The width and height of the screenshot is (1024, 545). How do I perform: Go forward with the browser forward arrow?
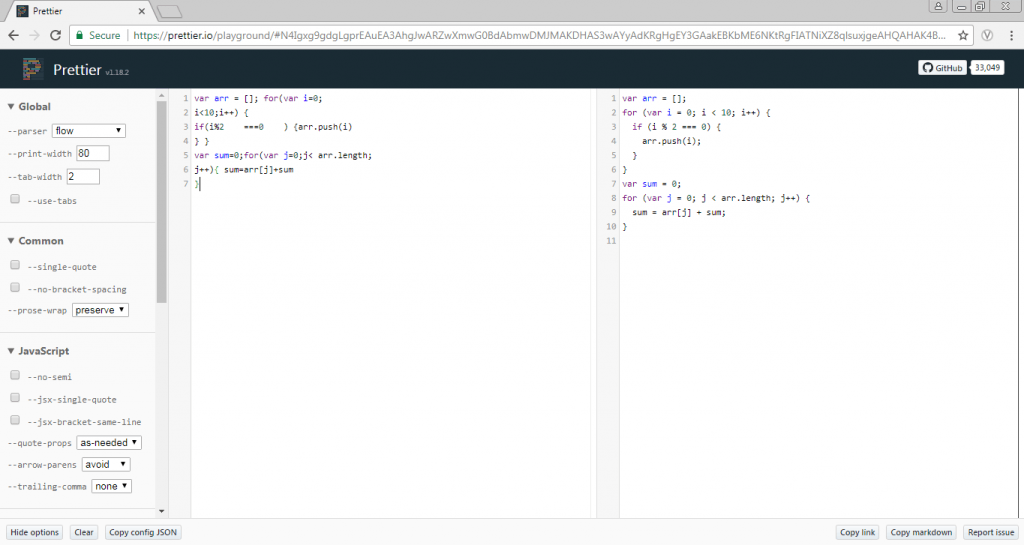coord(35,35)
